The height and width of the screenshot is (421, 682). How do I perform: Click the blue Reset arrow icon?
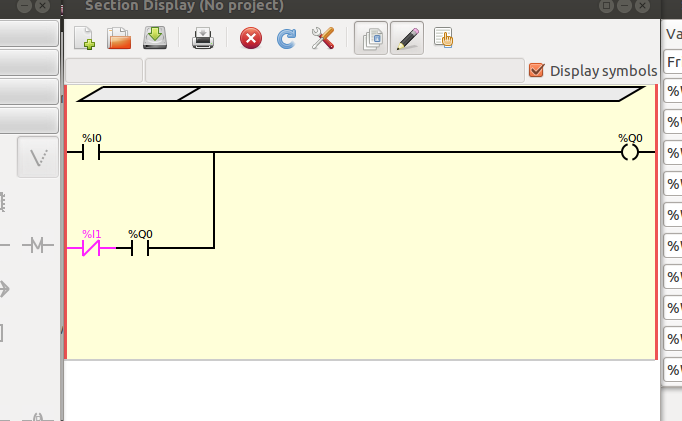click(x=287, y=38)
